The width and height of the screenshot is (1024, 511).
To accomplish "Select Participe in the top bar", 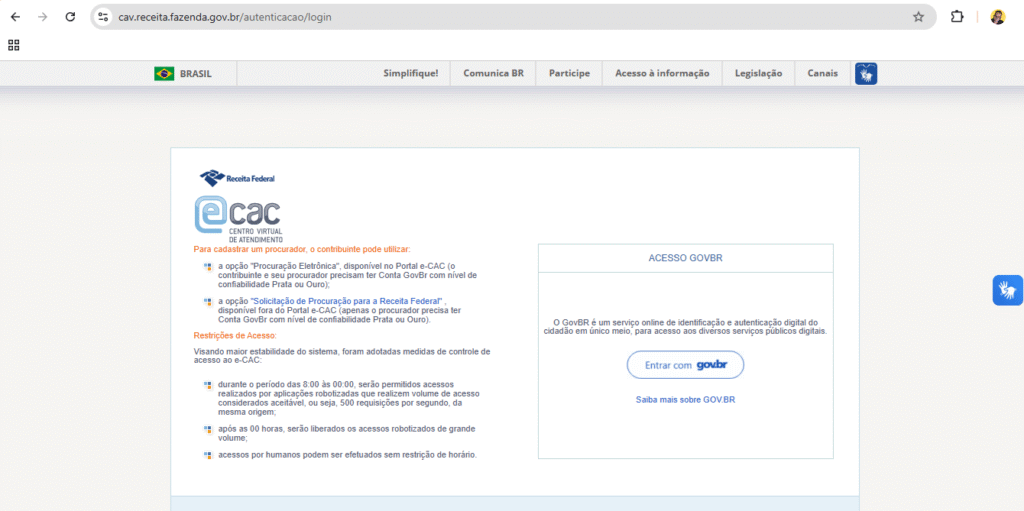I will (569, 73).
